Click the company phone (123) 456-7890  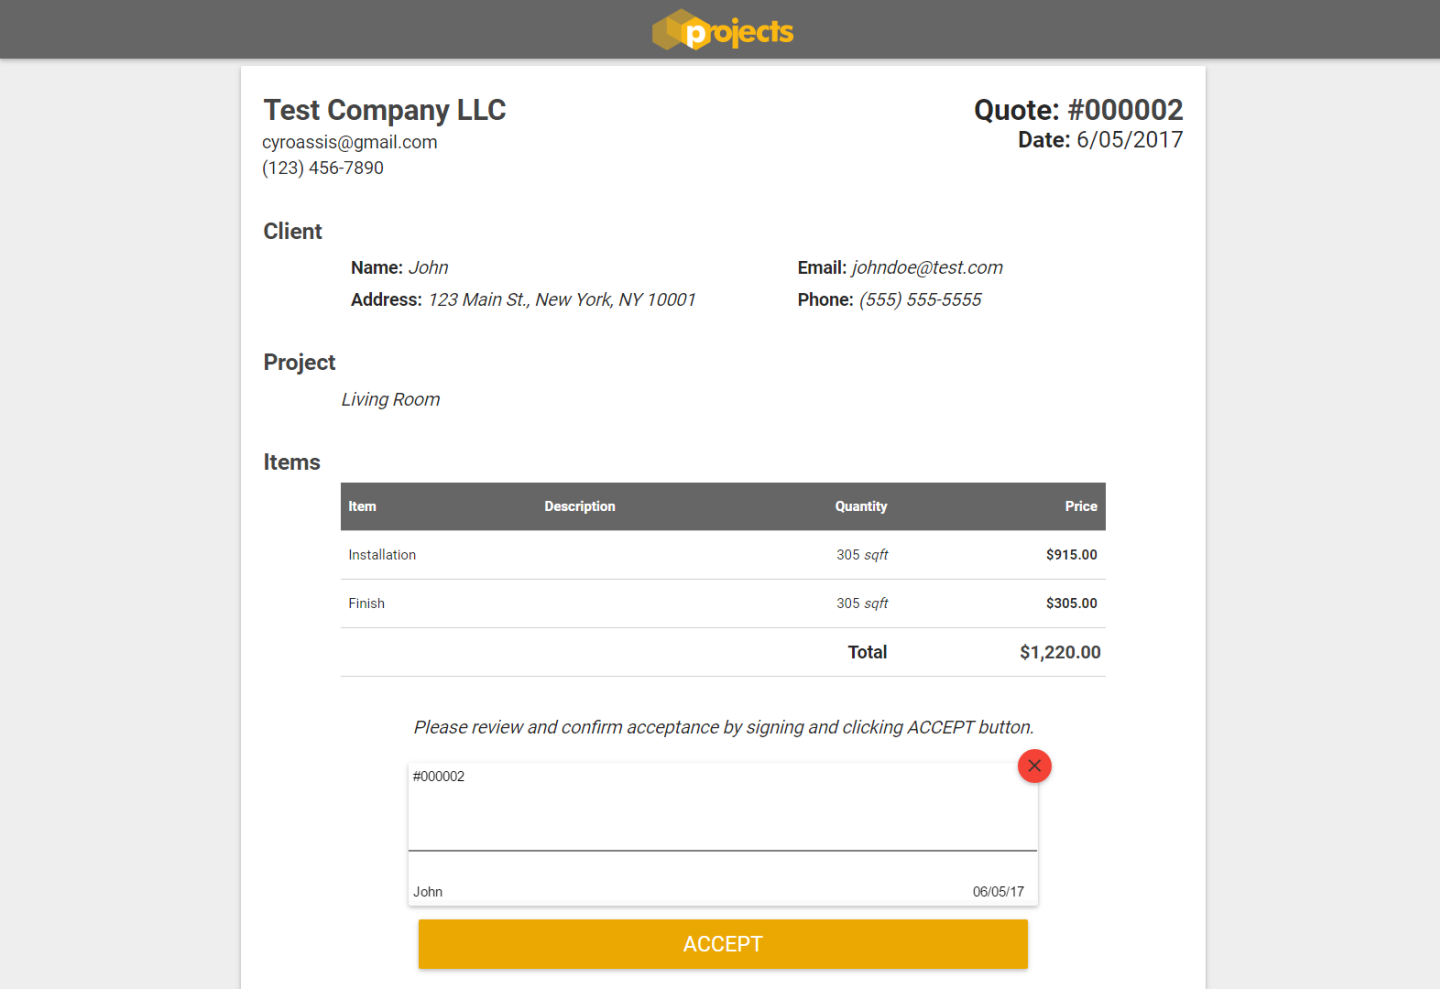coord(323,168)
